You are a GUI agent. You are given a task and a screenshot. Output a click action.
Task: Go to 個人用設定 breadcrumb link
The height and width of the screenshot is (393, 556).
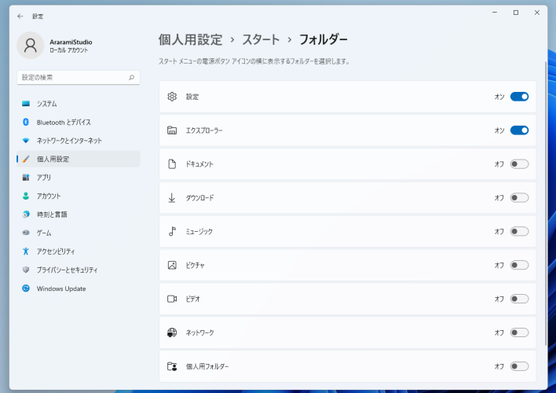[190, 39]
